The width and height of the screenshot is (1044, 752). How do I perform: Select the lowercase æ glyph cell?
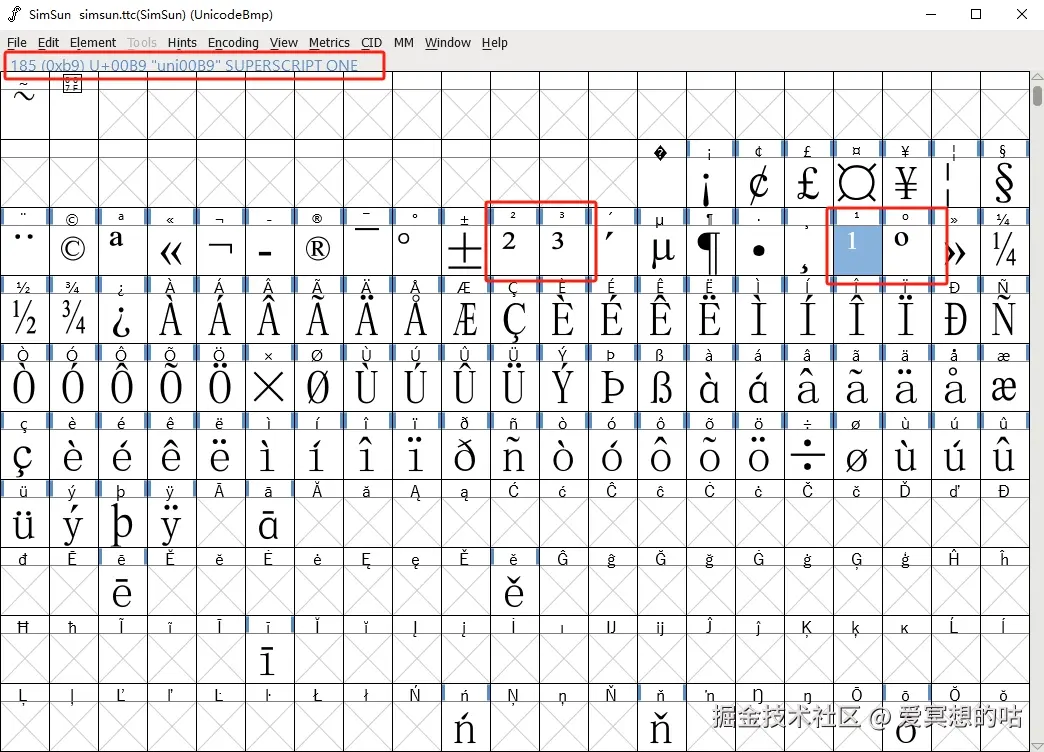click(1005, 387)
